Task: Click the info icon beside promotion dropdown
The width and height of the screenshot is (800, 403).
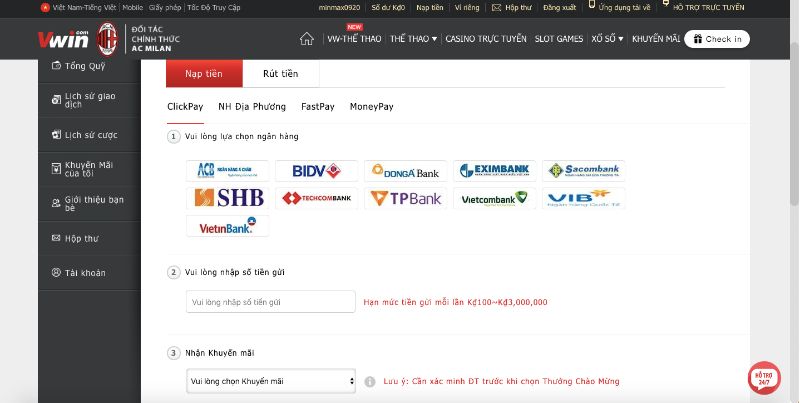Action: coord(370,382)
